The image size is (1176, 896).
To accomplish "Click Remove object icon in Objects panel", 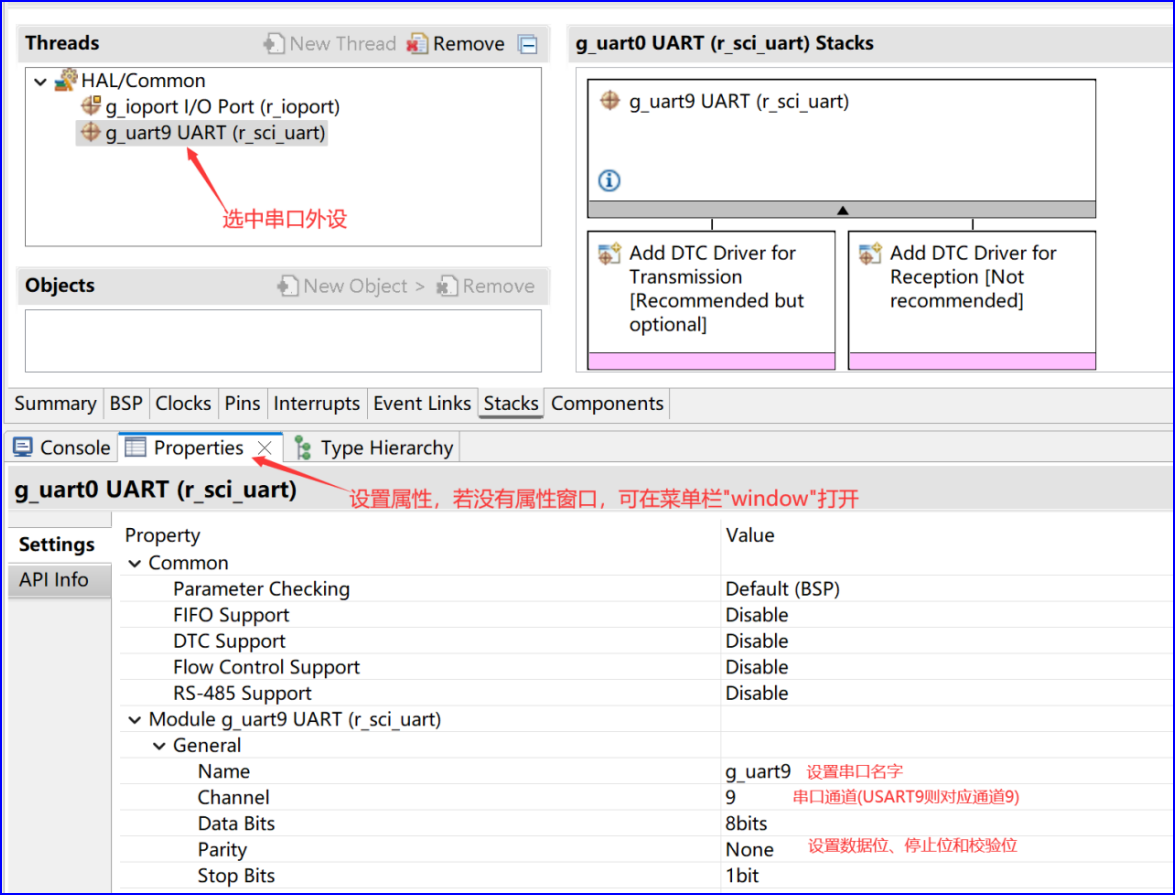I will 447,286.
